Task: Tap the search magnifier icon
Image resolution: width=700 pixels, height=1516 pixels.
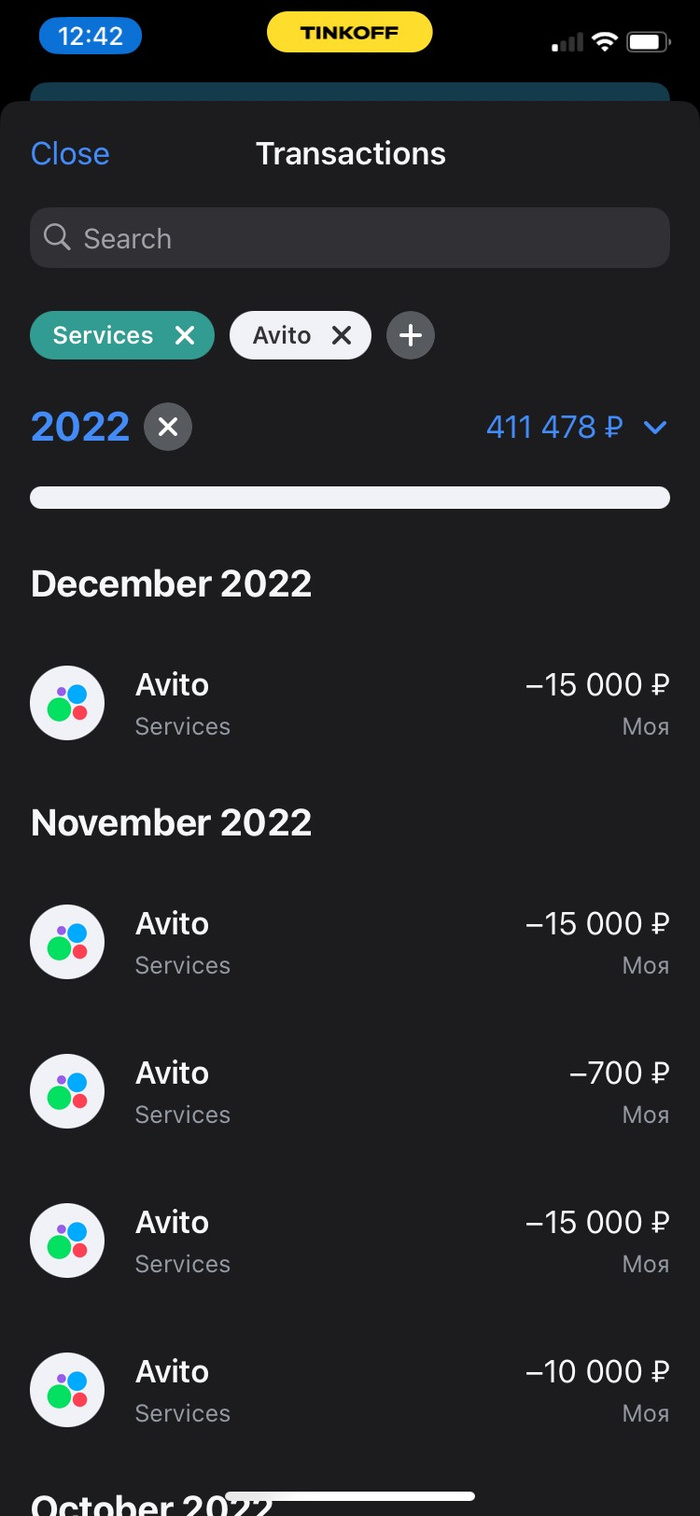Action: (x=58, y=238)
